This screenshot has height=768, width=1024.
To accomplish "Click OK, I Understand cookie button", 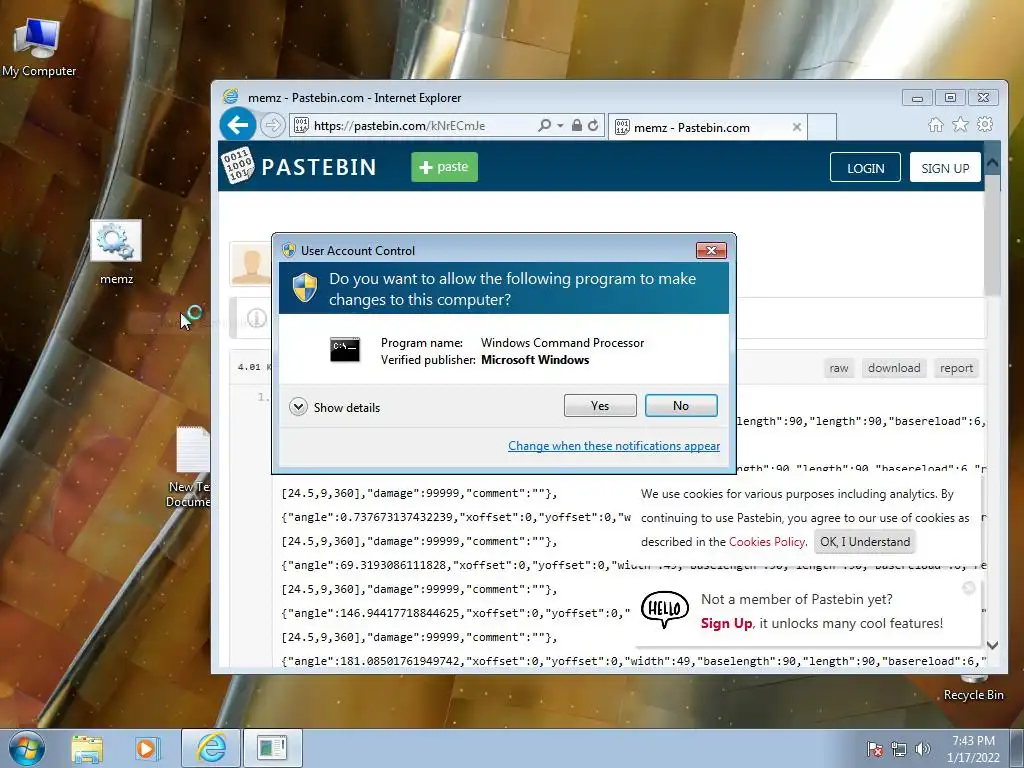I will 865,541.
